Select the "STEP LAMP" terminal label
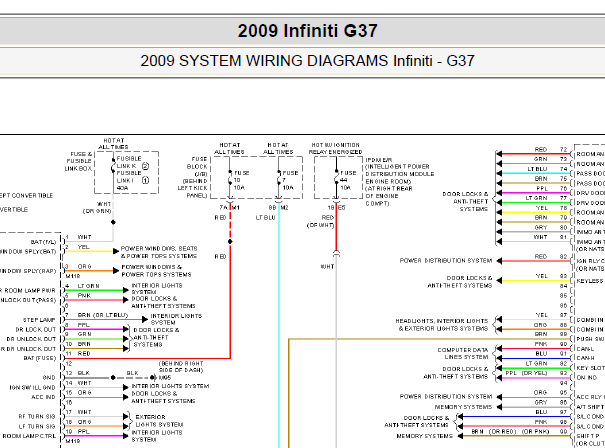605x448 pixels. (x=39, y=320)
